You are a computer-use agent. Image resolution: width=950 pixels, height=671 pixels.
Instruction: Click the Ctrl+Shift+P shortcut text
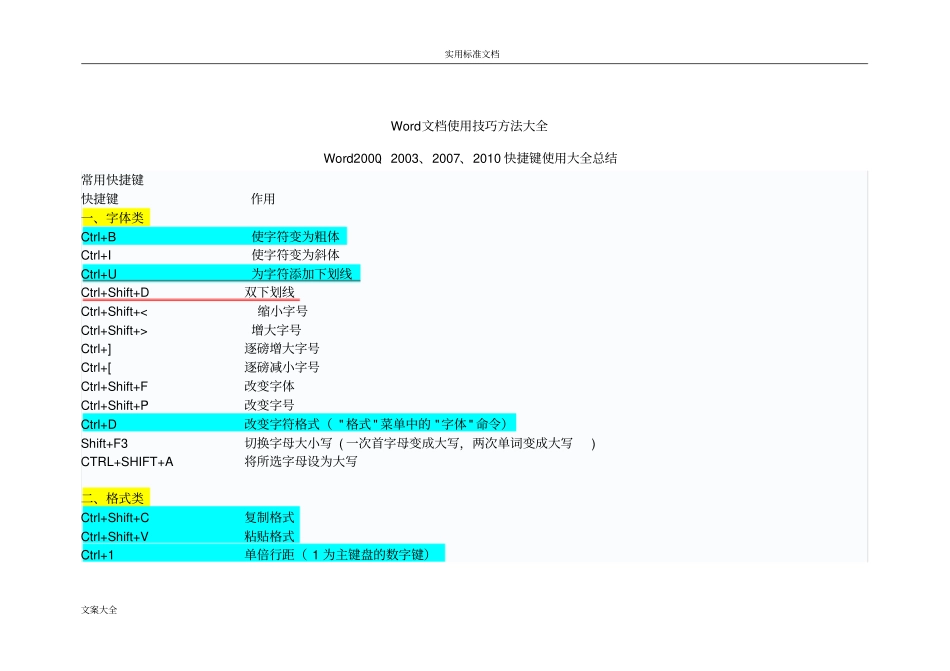click(115, 405)
